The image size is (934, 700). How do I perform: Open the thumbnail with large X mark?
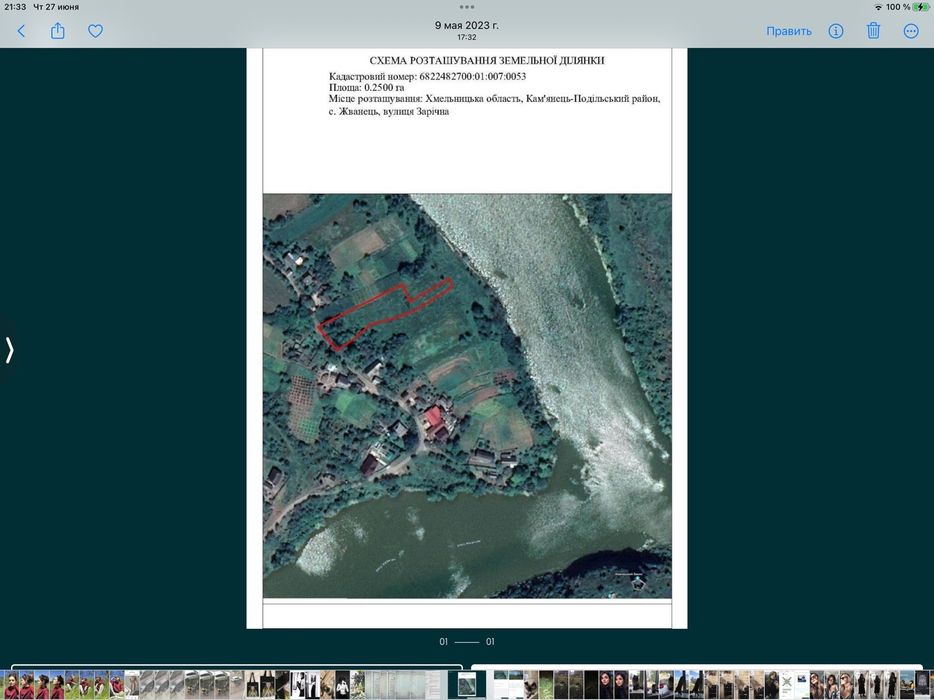click(787, 685)
